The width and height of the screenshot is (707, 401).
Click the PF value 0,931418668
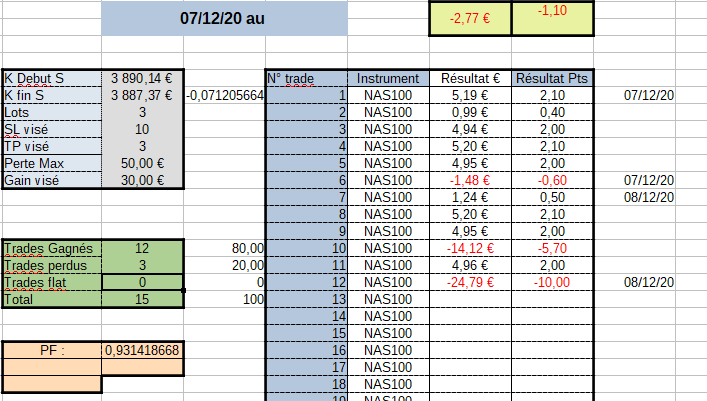(142, 350)
